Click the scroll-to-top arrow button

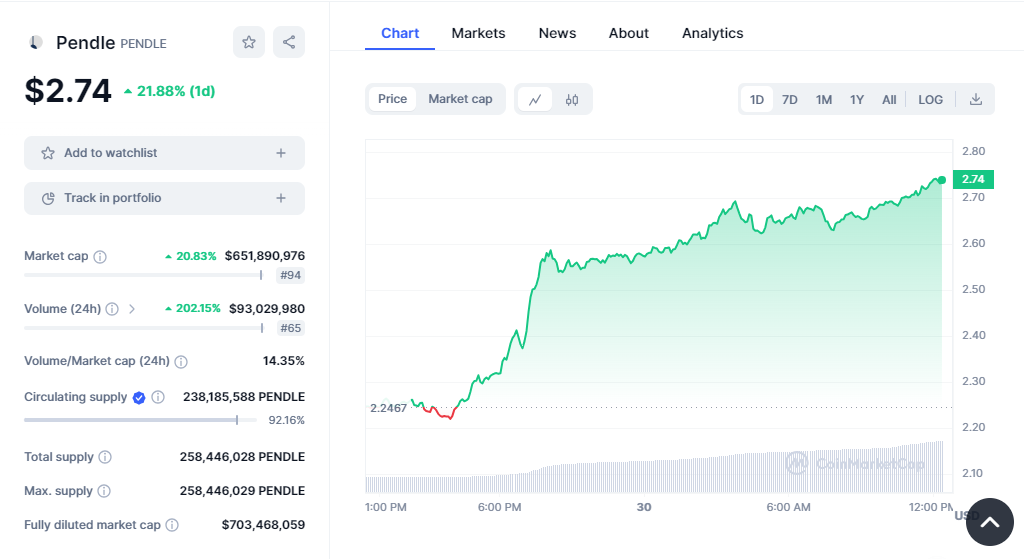990,522
